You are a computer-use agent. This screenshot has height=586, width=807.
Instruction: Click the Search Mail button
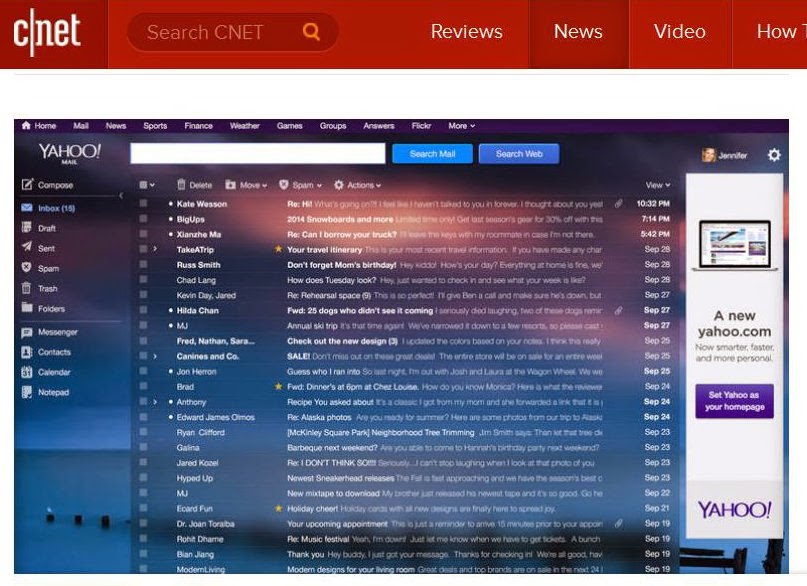432,154
